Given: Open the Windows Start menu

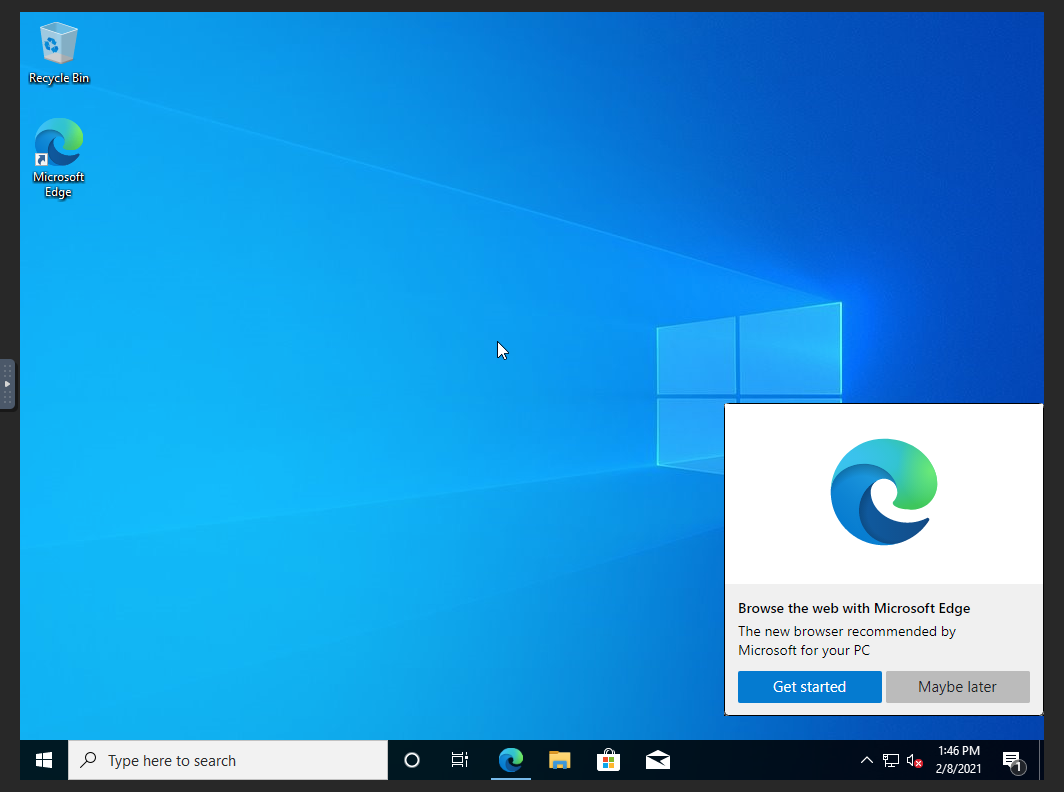Looking at the screenshot, I should tap(44, 760).
